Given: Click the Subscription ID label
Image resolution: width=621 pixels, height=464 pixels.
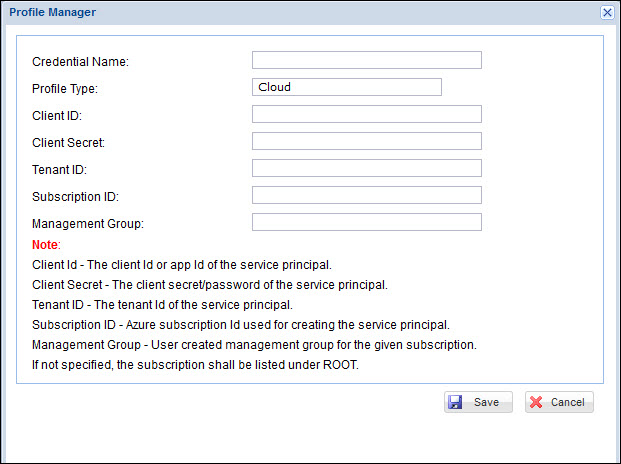Looking at the screenshot, I should (76, 197).
